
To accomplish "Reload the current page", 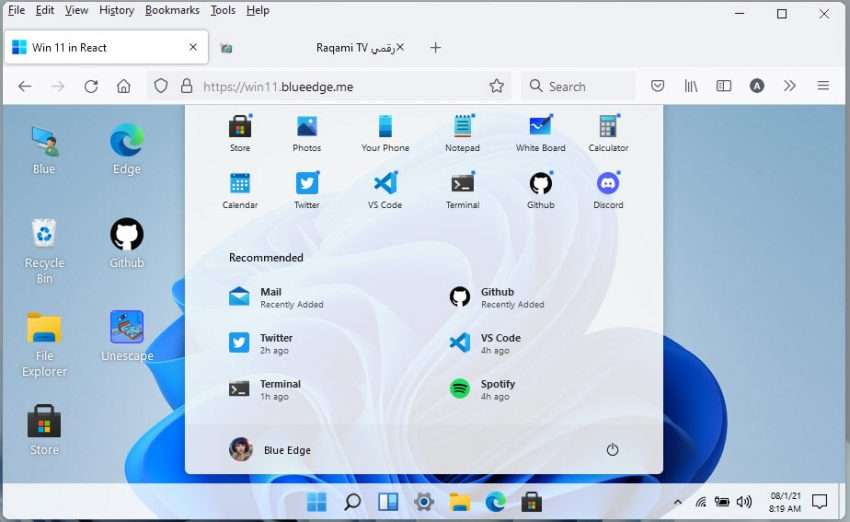I will pos(91,86).
